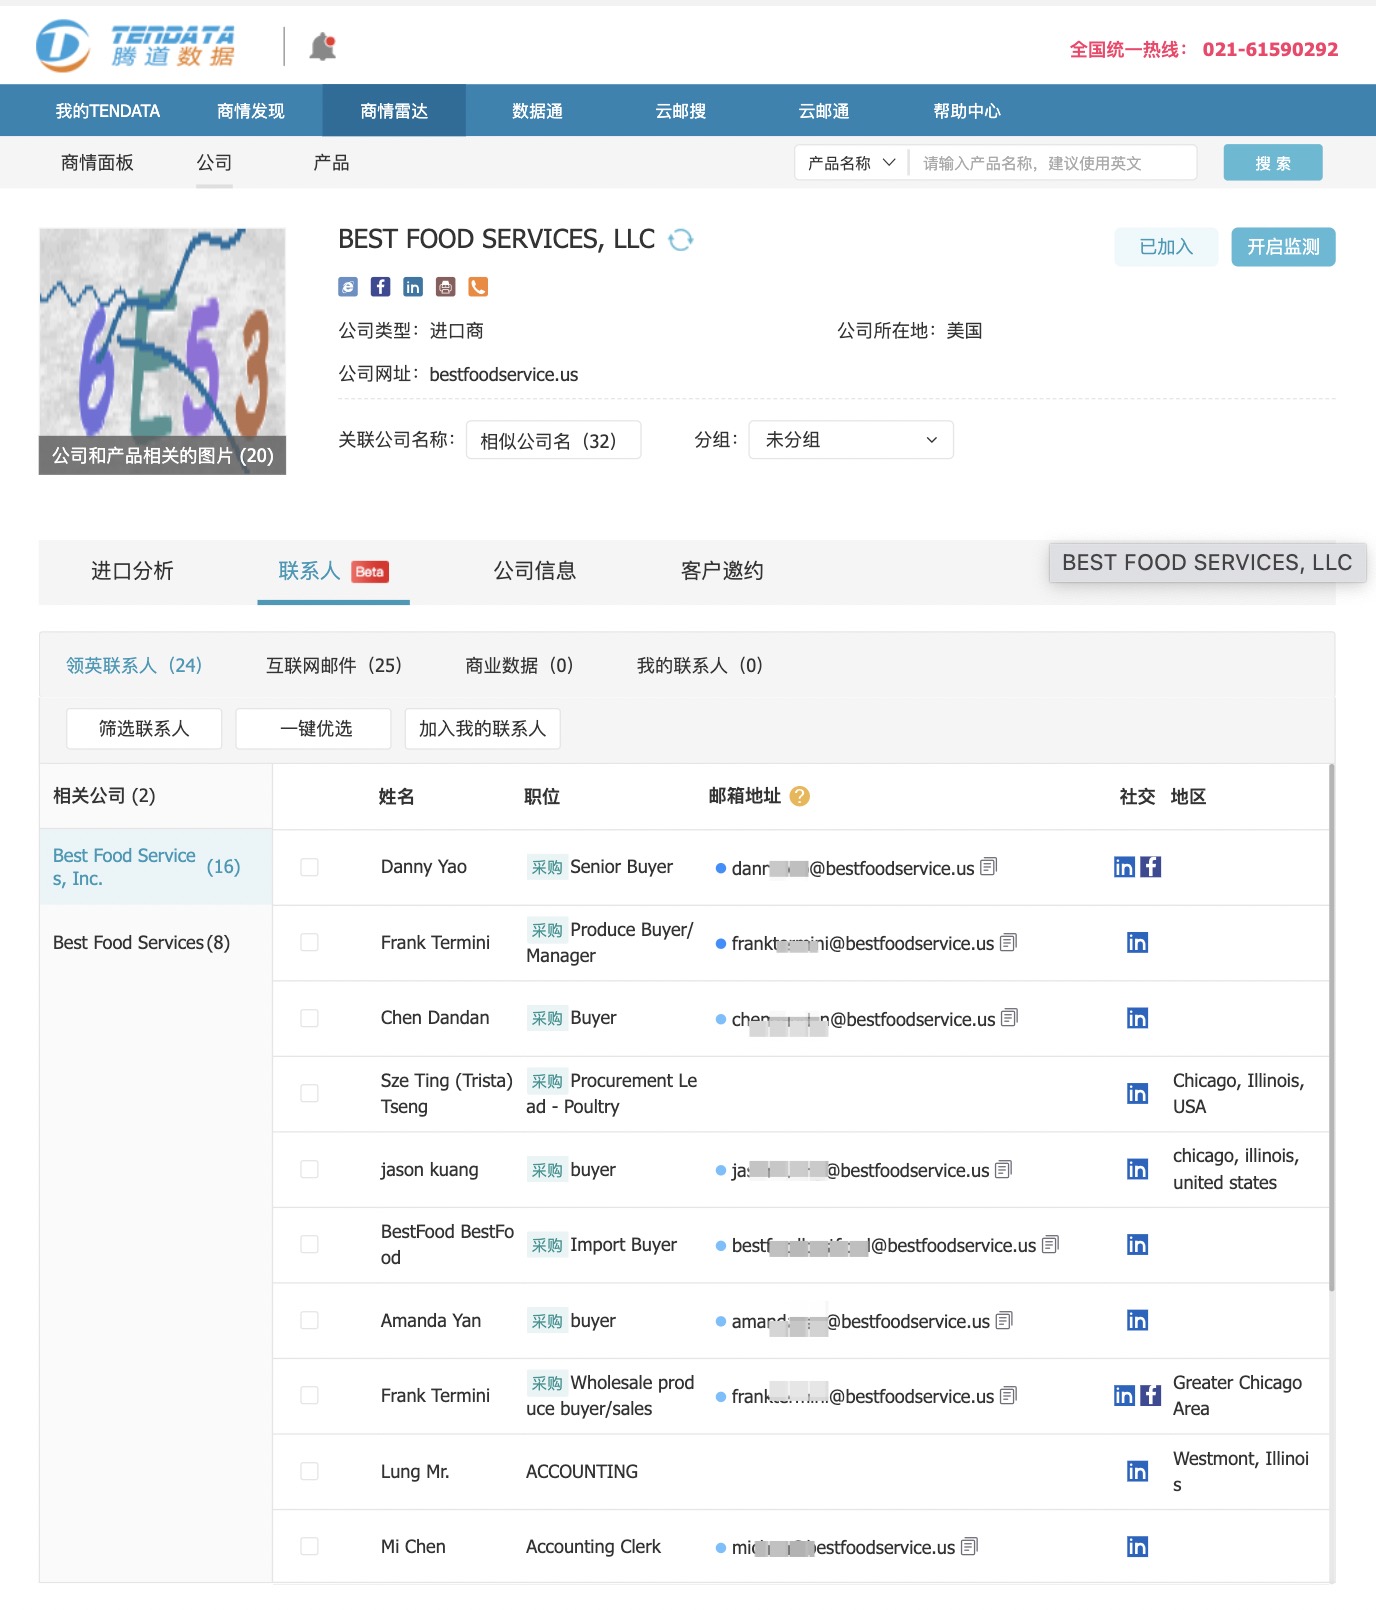Viewport: 1376px width, 1610px height.
Task: Open Amanda Yan's LinkedIn icon
Action: click(1137, 1320)
